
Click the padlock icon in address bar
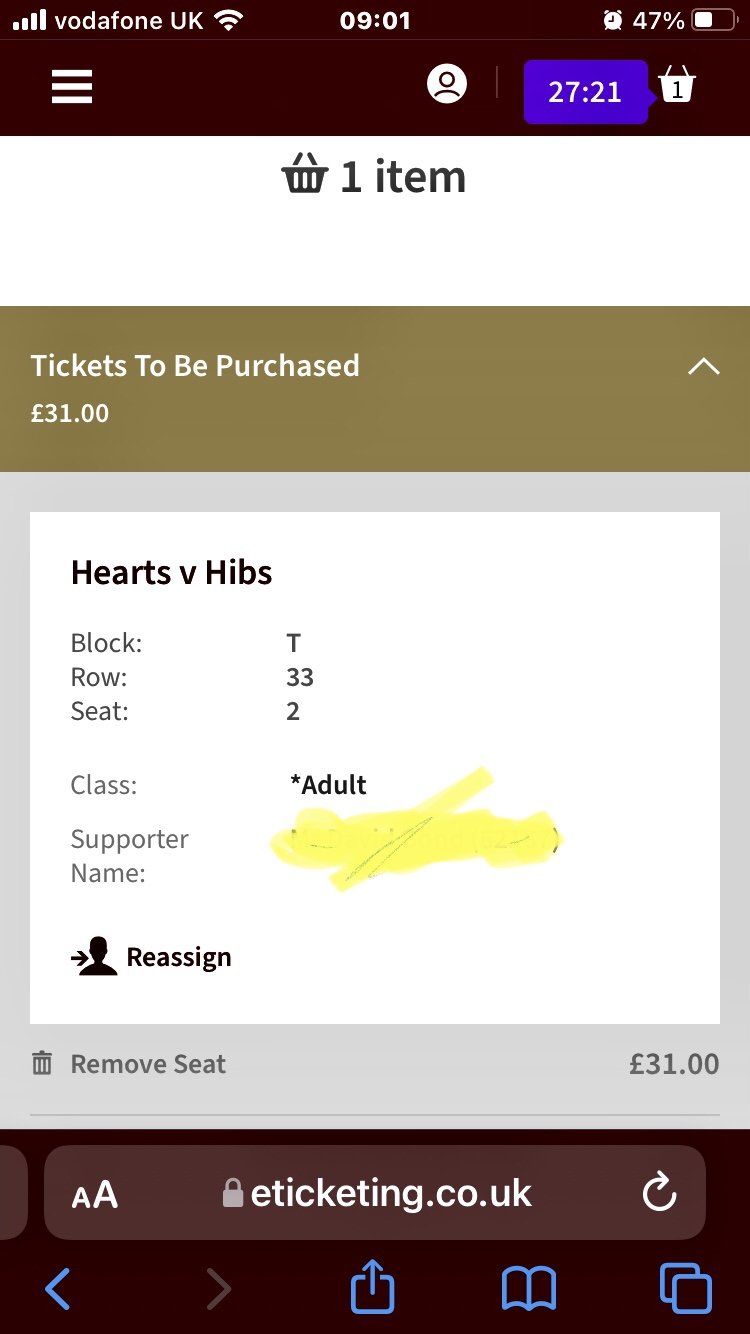[231, 1192]
